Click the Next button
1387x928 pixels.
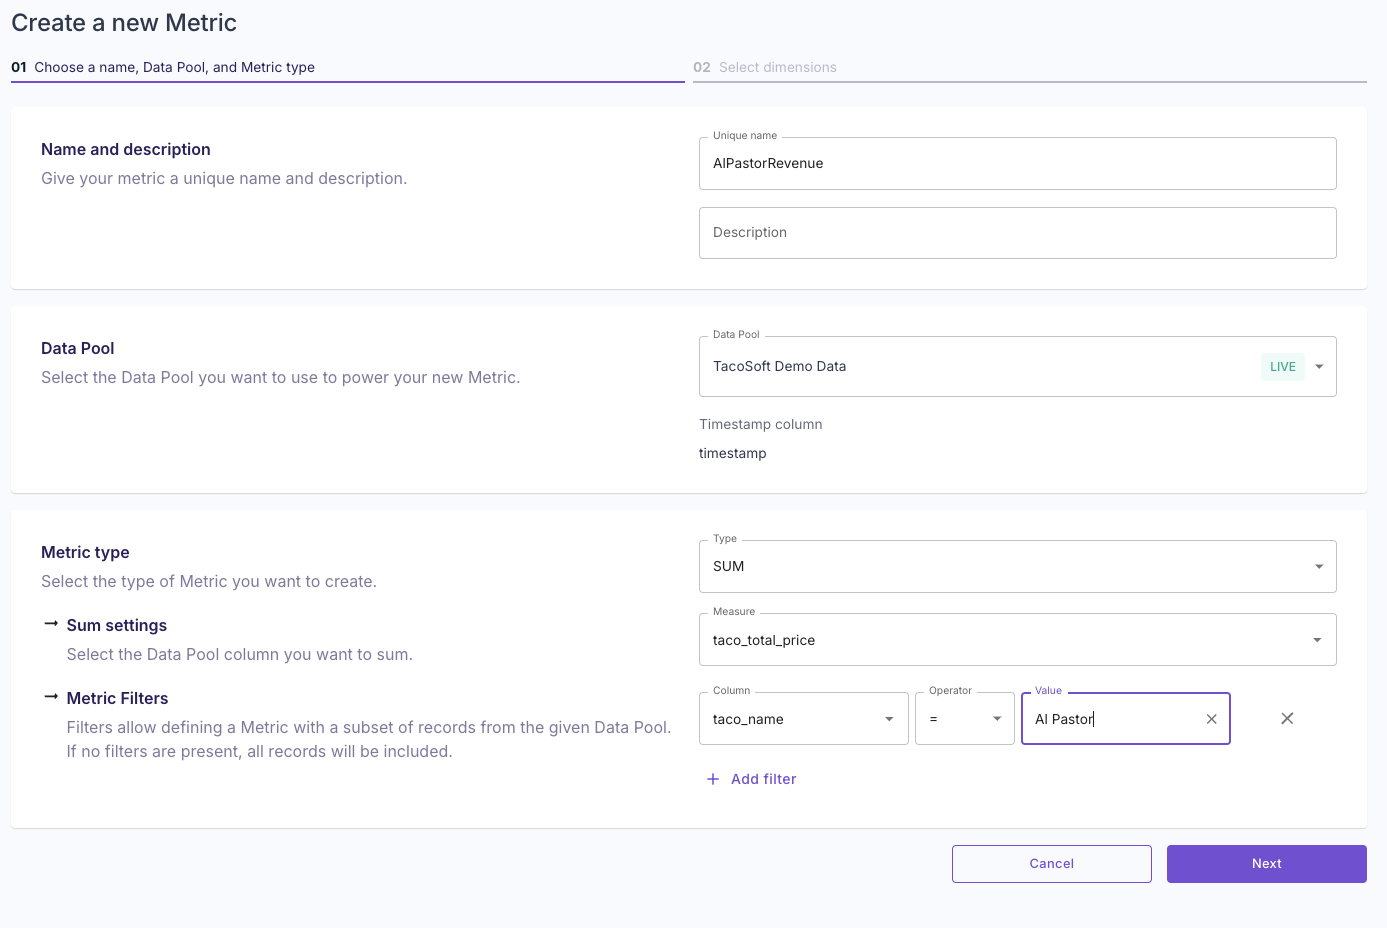(x=1266, y=863)
